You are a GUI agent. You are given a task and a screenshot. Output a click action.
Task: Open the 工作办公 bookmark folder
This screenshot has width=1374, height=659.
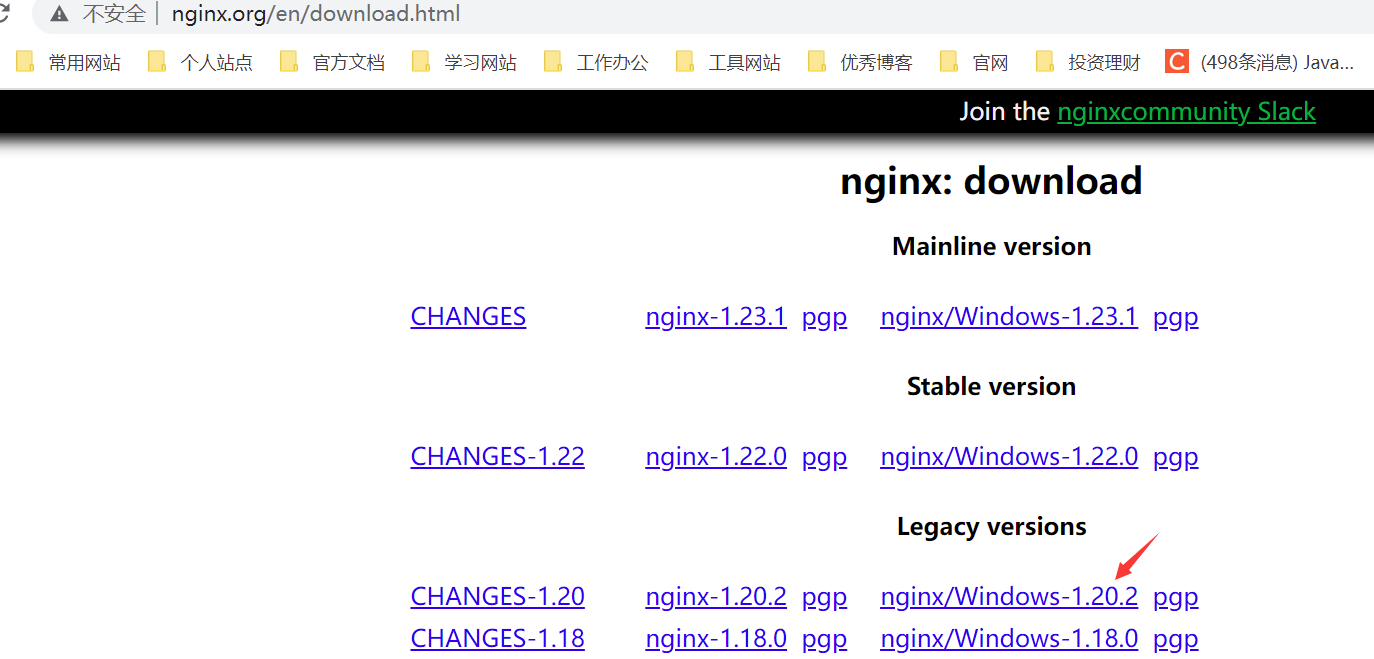point(596,62)
